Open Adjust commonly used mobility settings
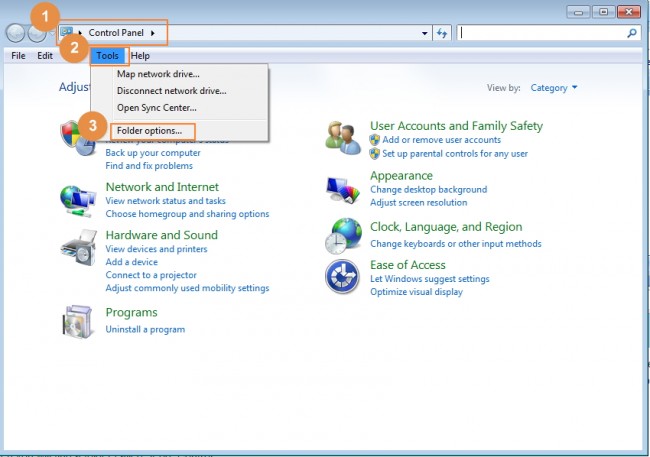The image size is (650, 457). pyautogui.click(x=187, y=288)
